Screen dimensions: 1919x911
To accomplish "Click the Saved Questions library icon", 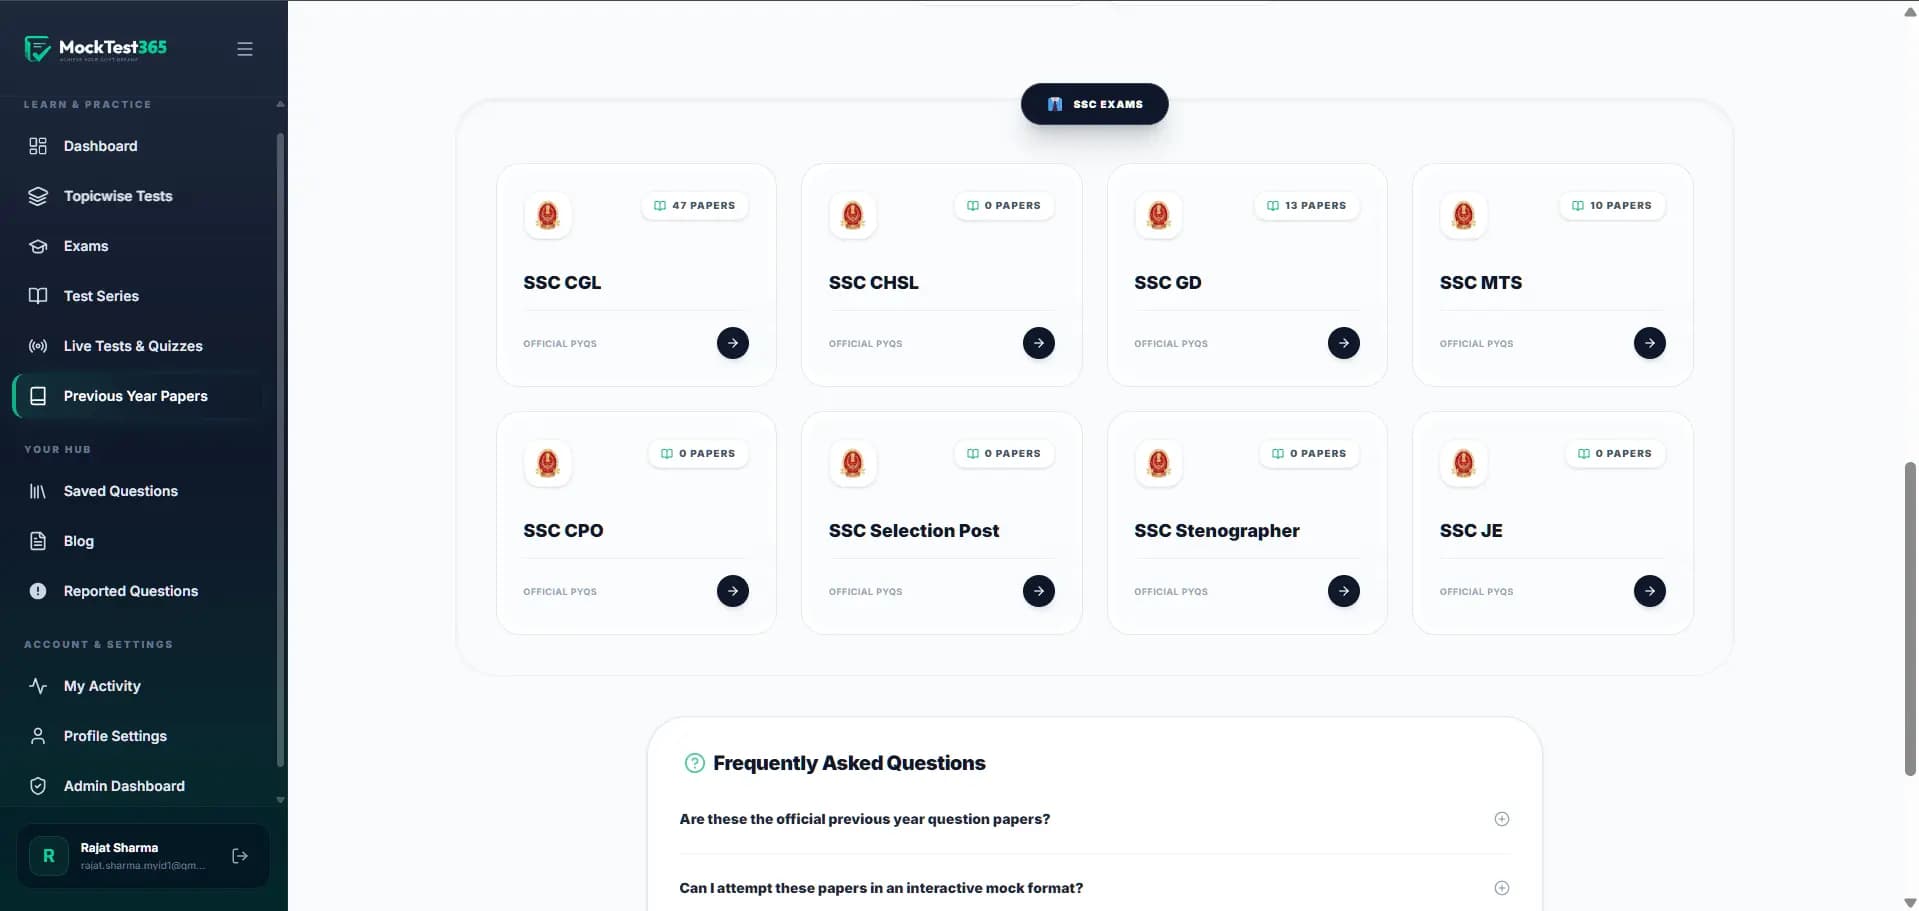I will coord(38,491).
